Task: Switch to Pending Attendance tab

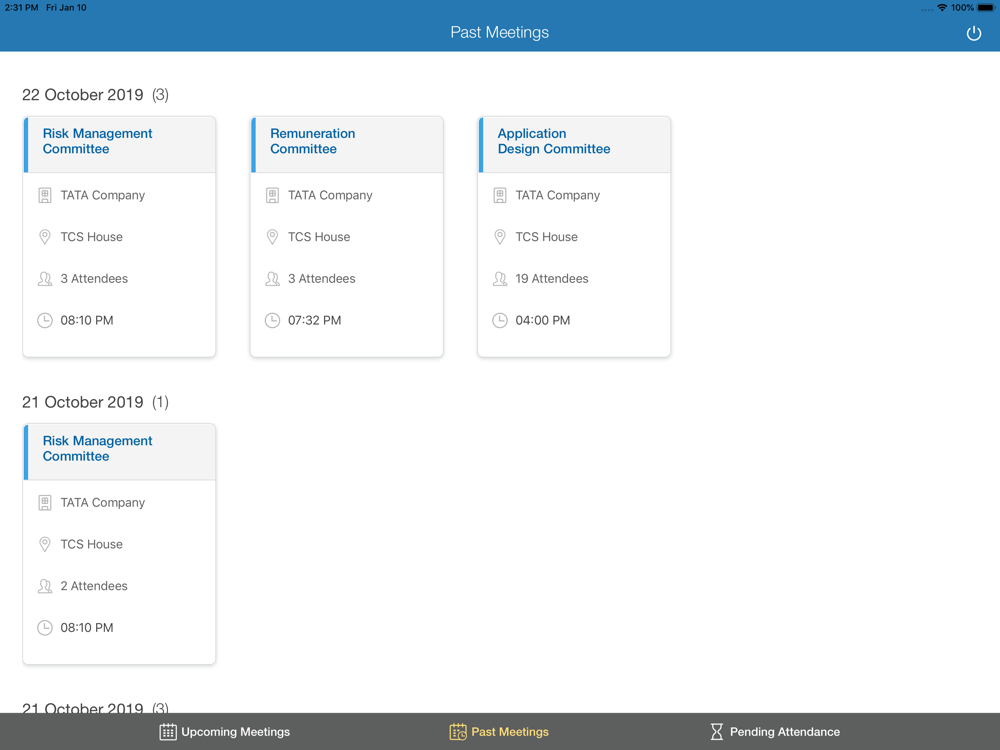Action: pyautogui.click(x=775, y=732)
